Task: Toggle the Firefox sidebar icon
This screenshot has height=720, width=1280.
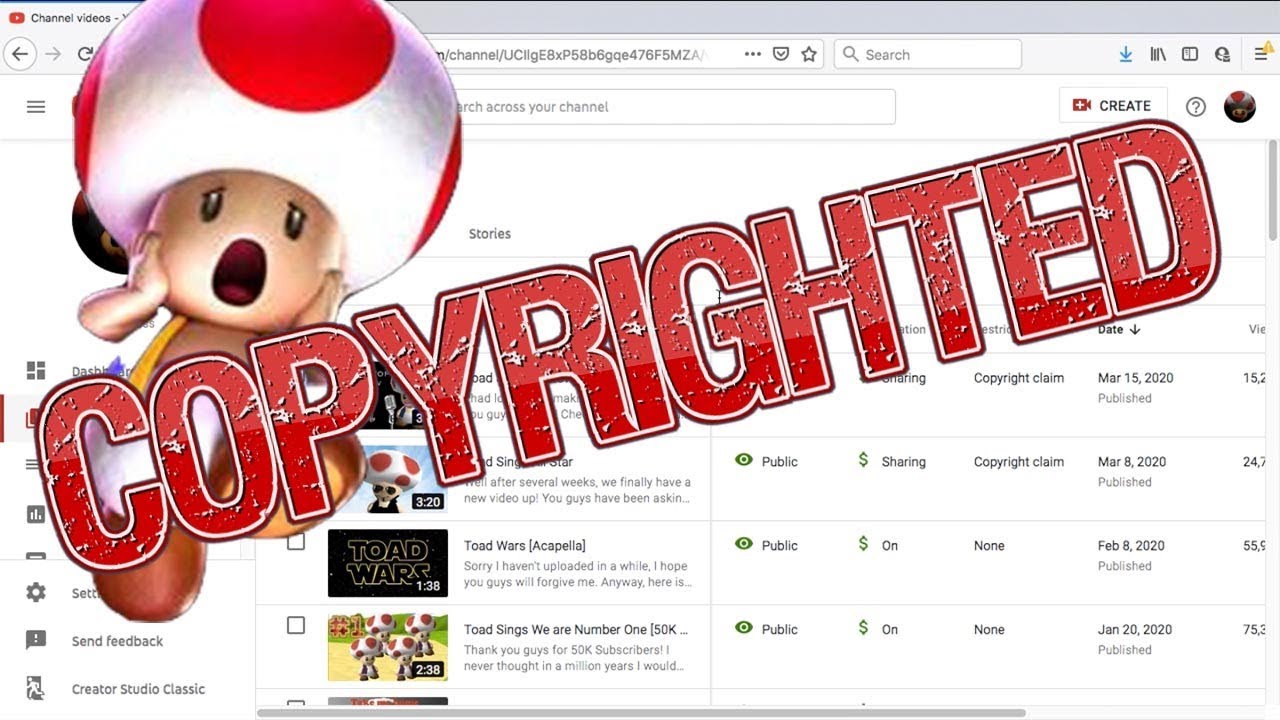Action: (x=1190, y=54)
